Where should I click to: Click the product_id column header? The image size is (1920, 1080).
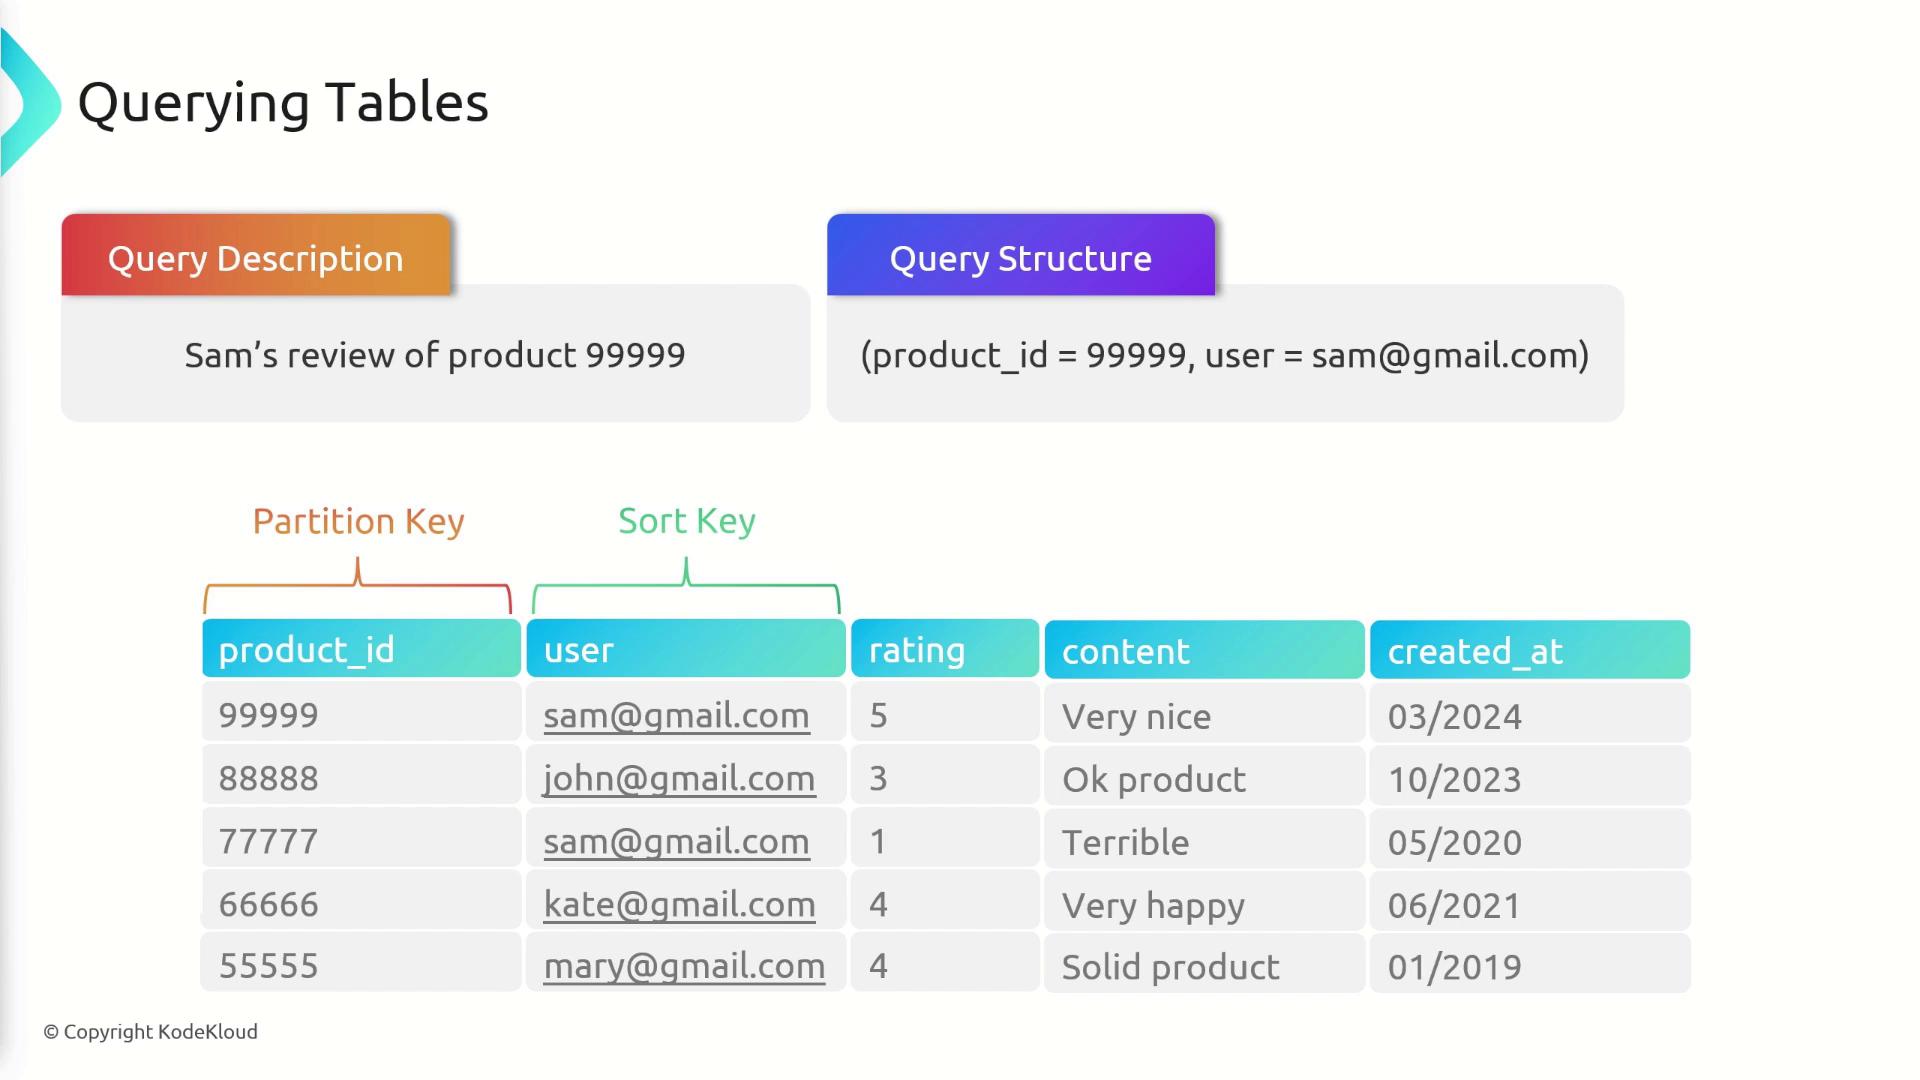click(x=361, y=650)
